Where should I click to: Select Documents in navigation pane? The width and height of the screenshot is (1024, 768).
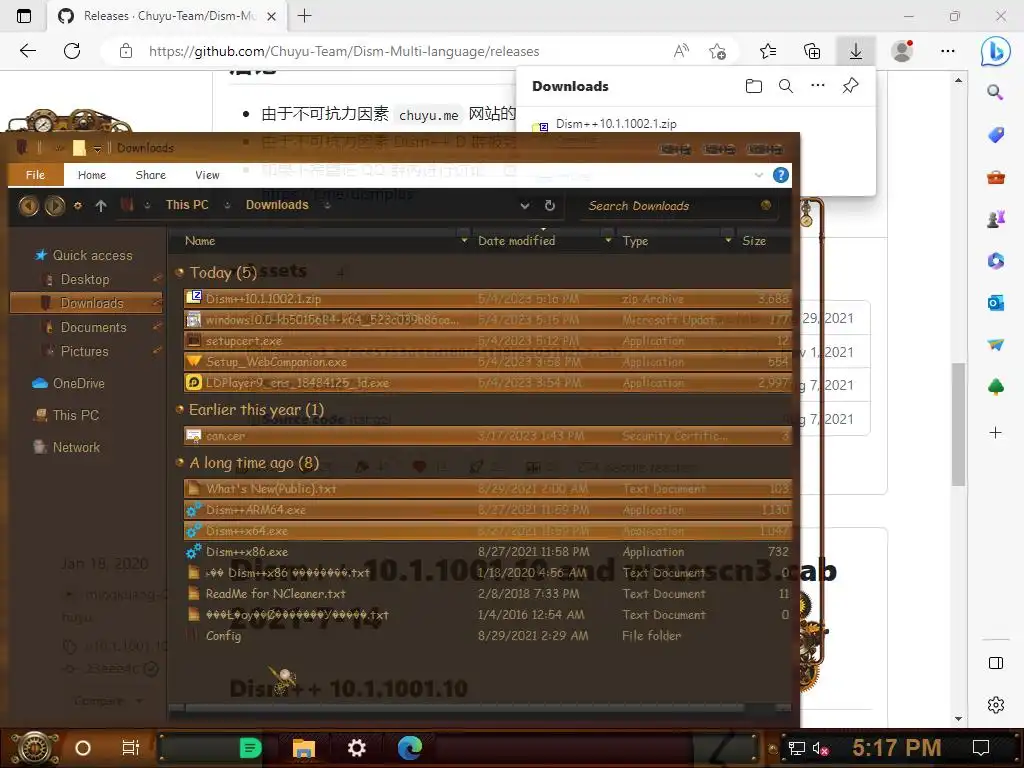[93, 327]
